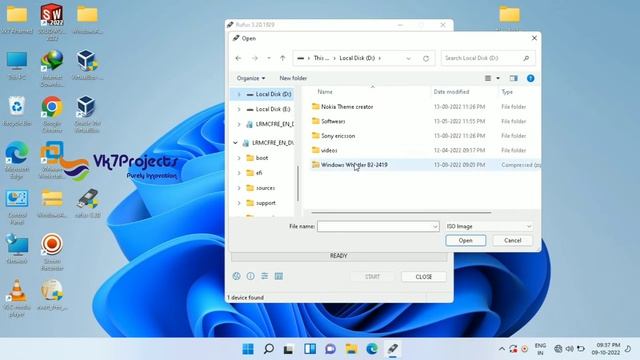Select the support folder in tree

(x=265, y=203)
